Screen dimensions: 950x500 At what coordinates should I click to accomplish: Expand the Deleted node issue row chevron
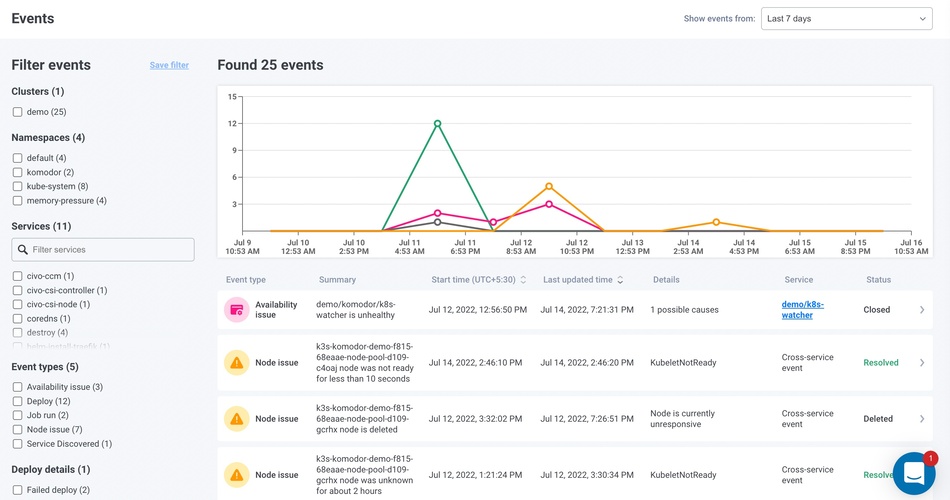pyautogui.click(x=922, y=419)
